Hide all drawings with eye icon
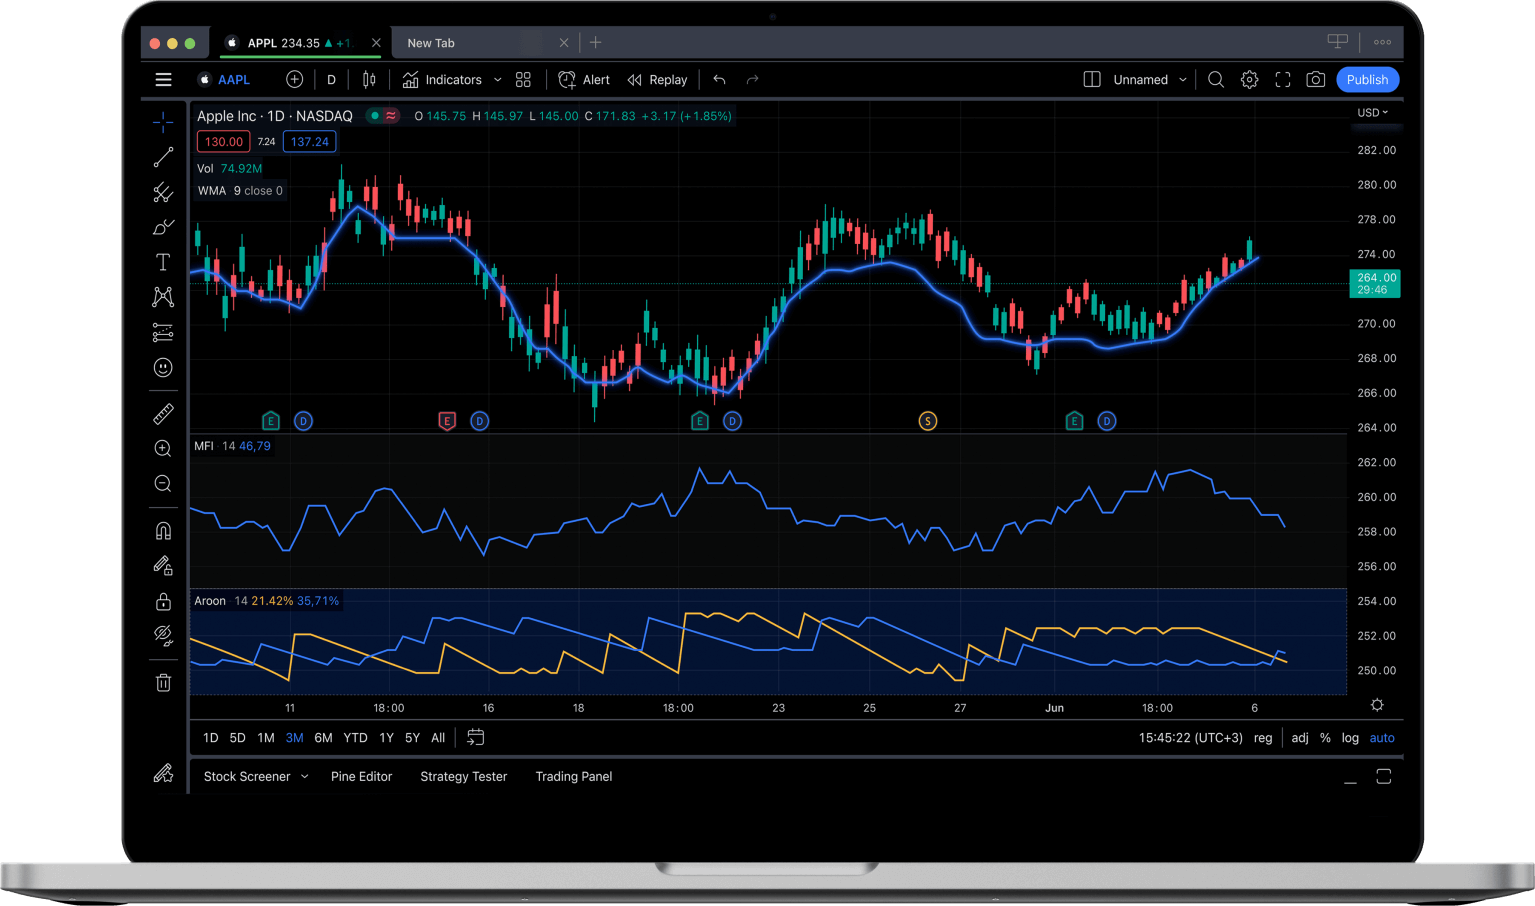Screen dimensions: 1535x906 click(163, 636)
